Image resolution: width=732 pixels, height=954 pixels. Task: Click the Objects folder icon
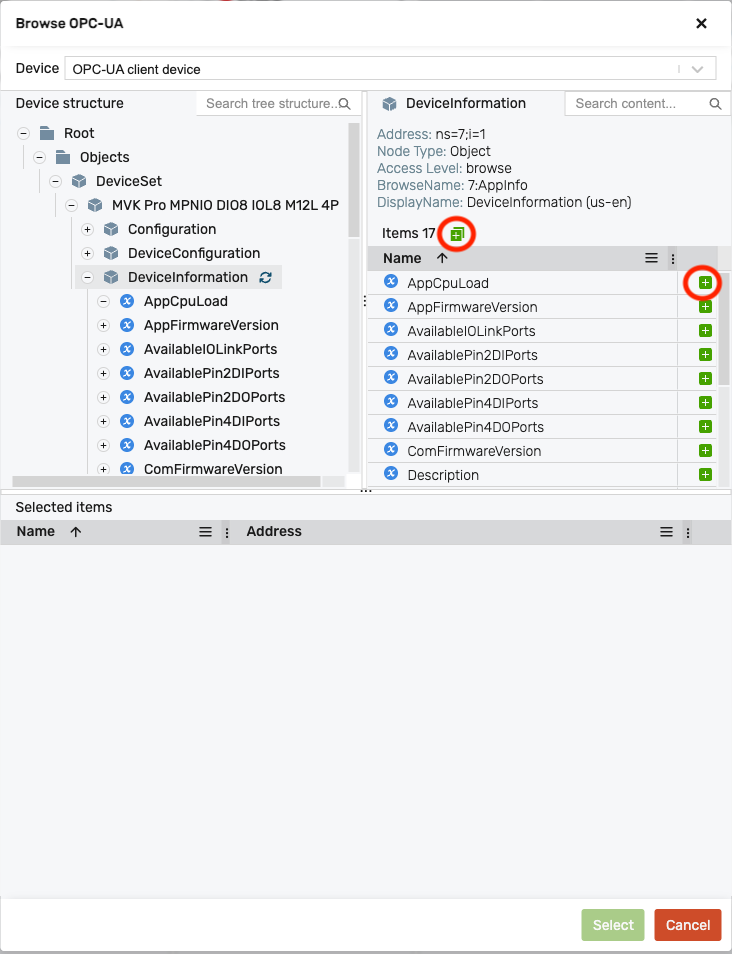point(63,157)
